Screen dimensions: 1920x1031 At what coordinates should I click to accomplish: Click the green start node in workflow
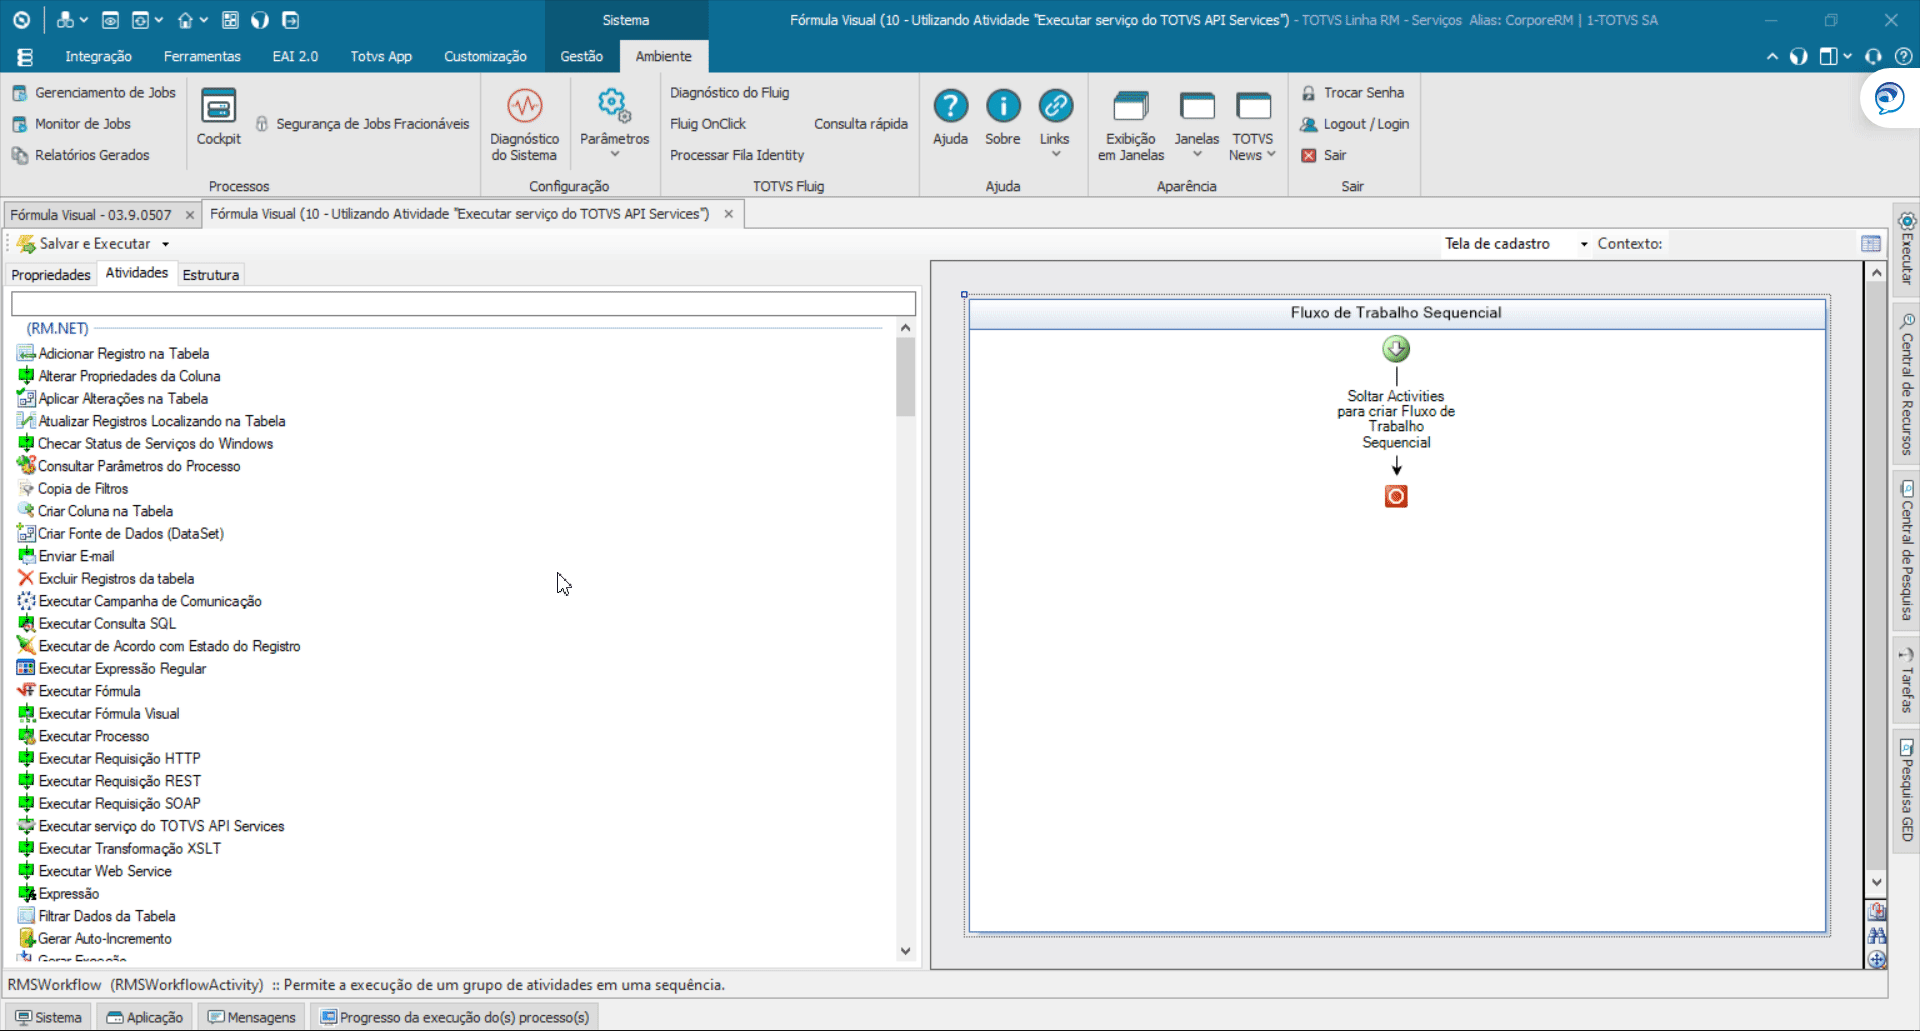click(x=1396, y=349)
